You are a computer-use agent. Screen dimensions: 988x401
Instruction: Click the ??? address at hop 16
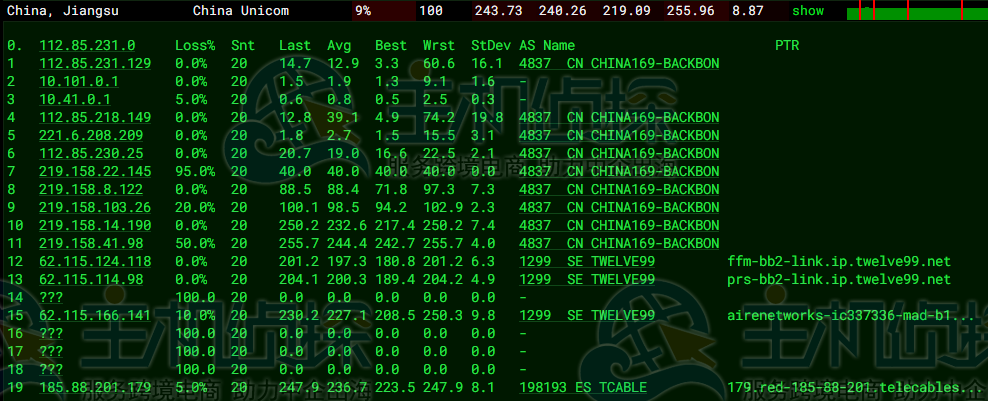pos(51,334)
